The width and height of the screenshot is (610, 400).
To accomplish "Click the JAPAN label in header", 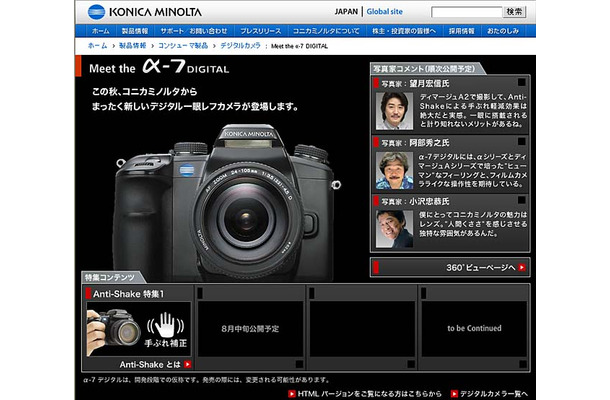I will click(346, 12).
